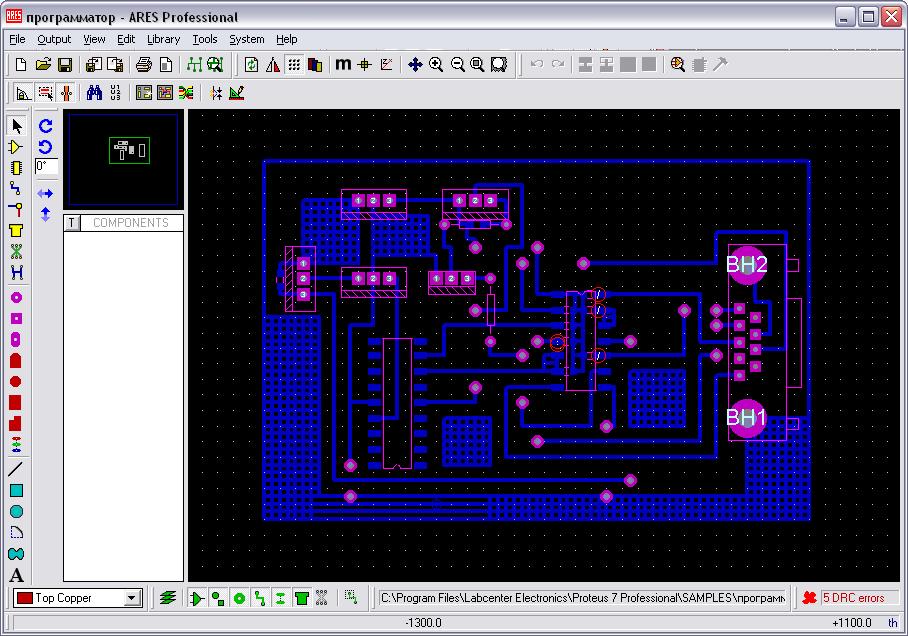Select the 2D Graphics Text tool

click(16, 575)
